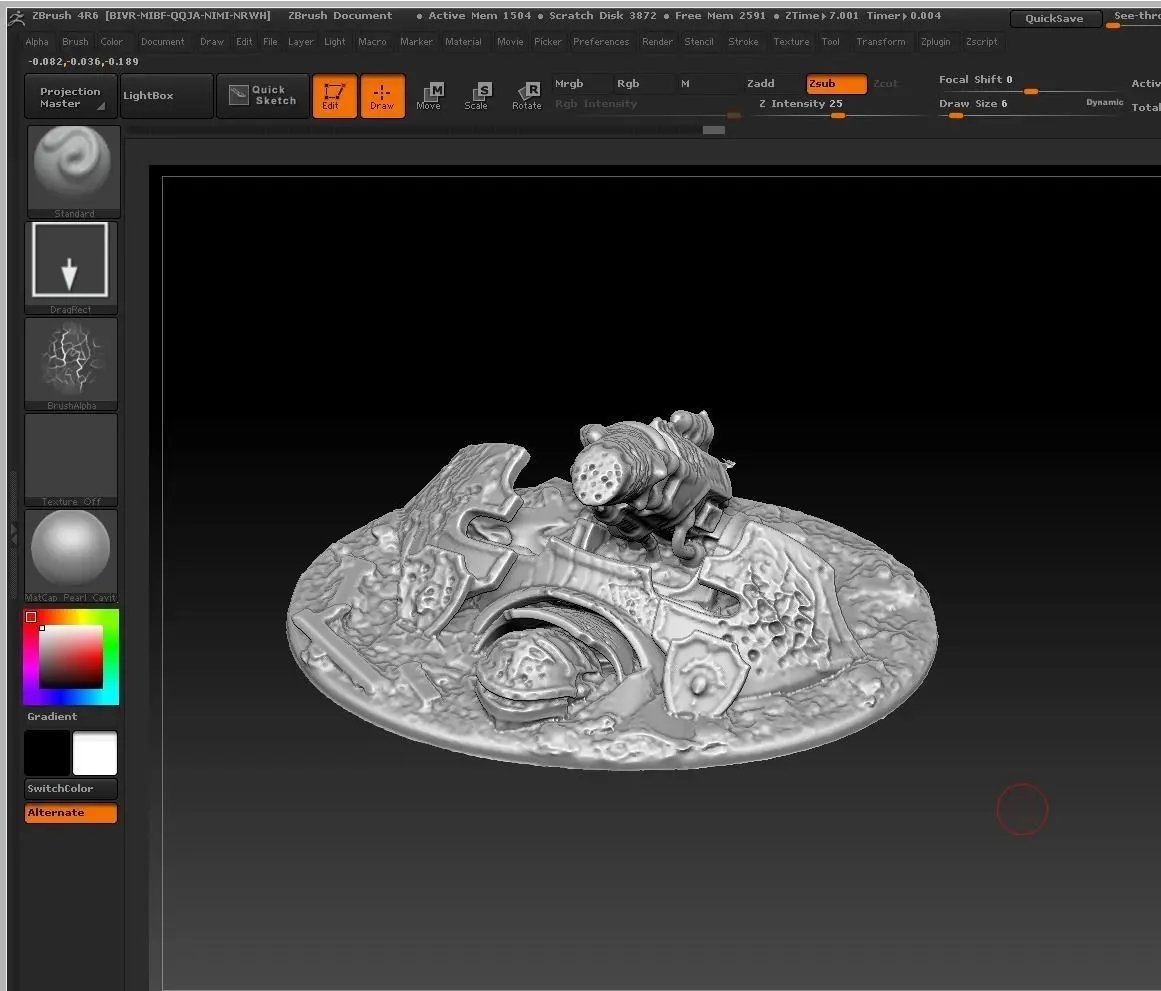Click the Projection Master button
The width and height of the screenshot is (1161, 991).
(x=70, y=96)
